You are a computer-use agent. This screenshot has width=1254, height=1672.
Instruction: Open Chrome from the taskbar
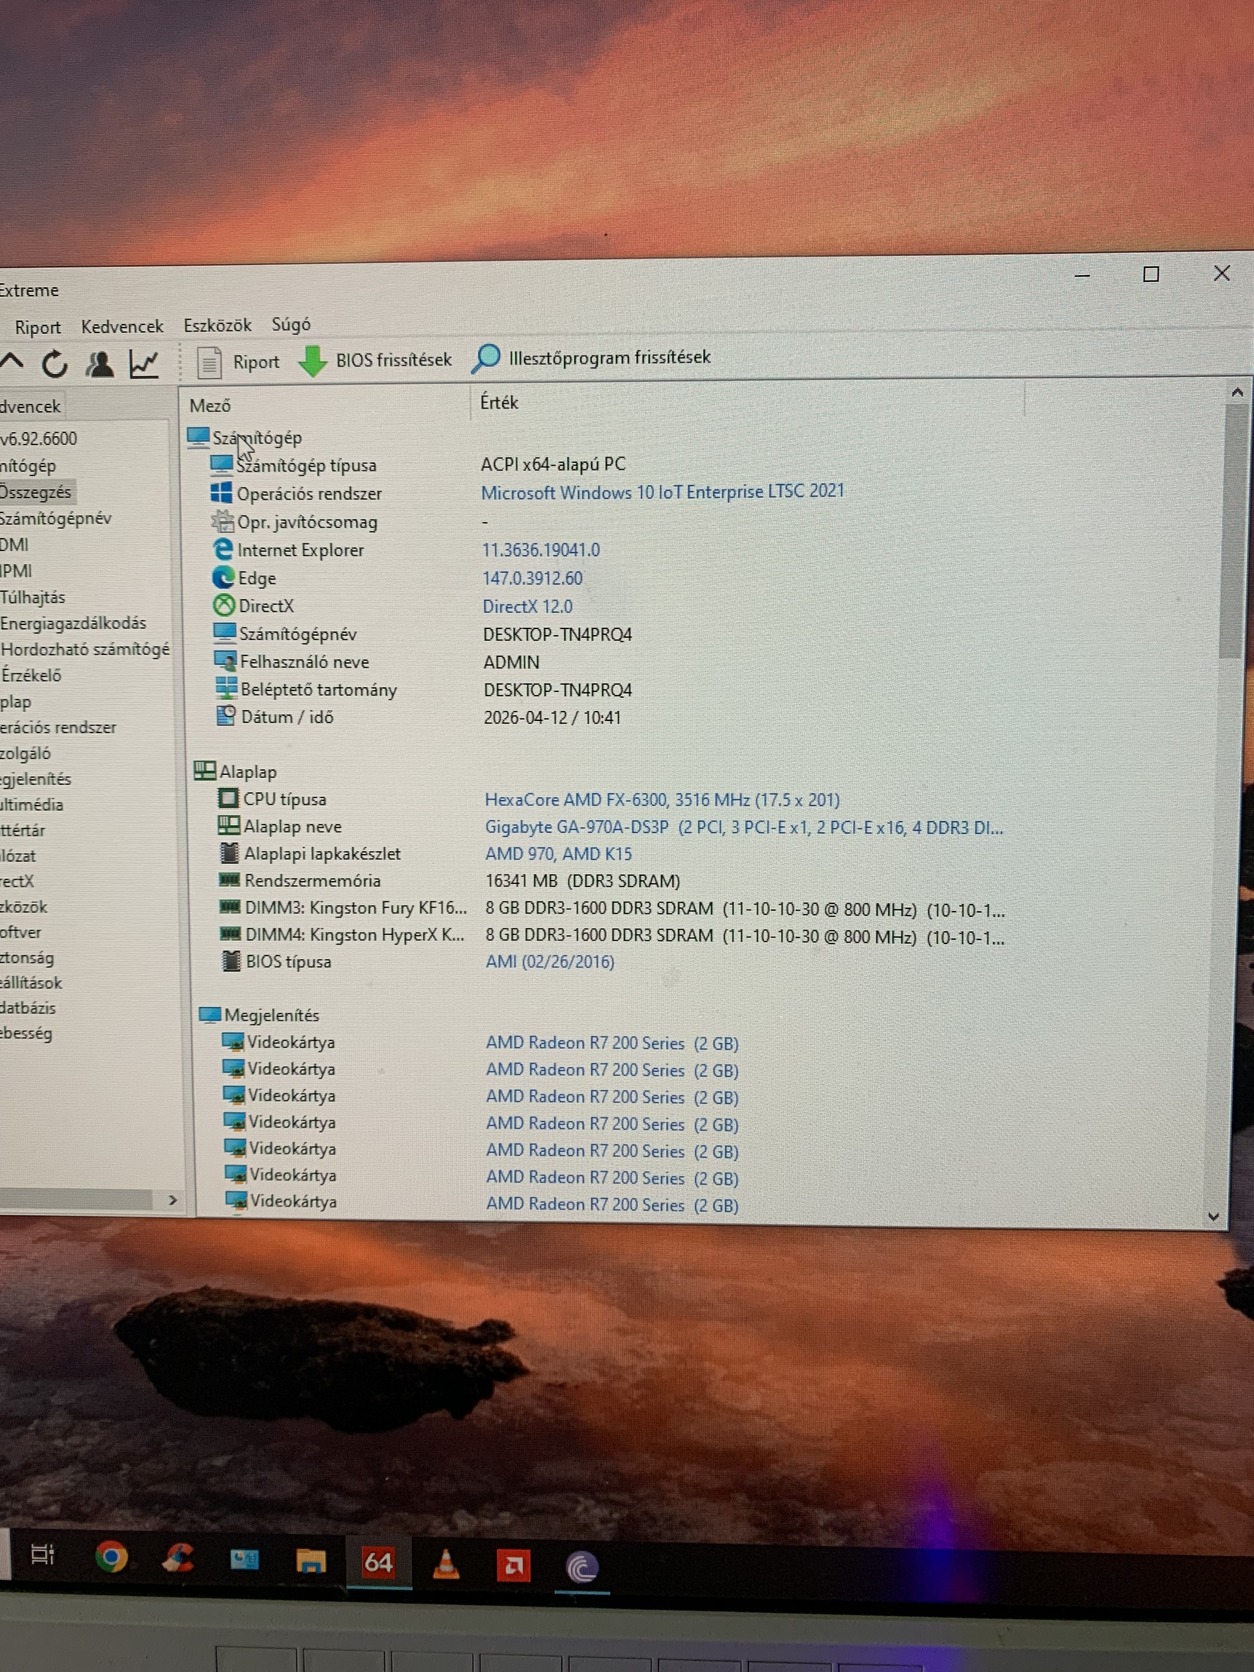(111, 1557)
